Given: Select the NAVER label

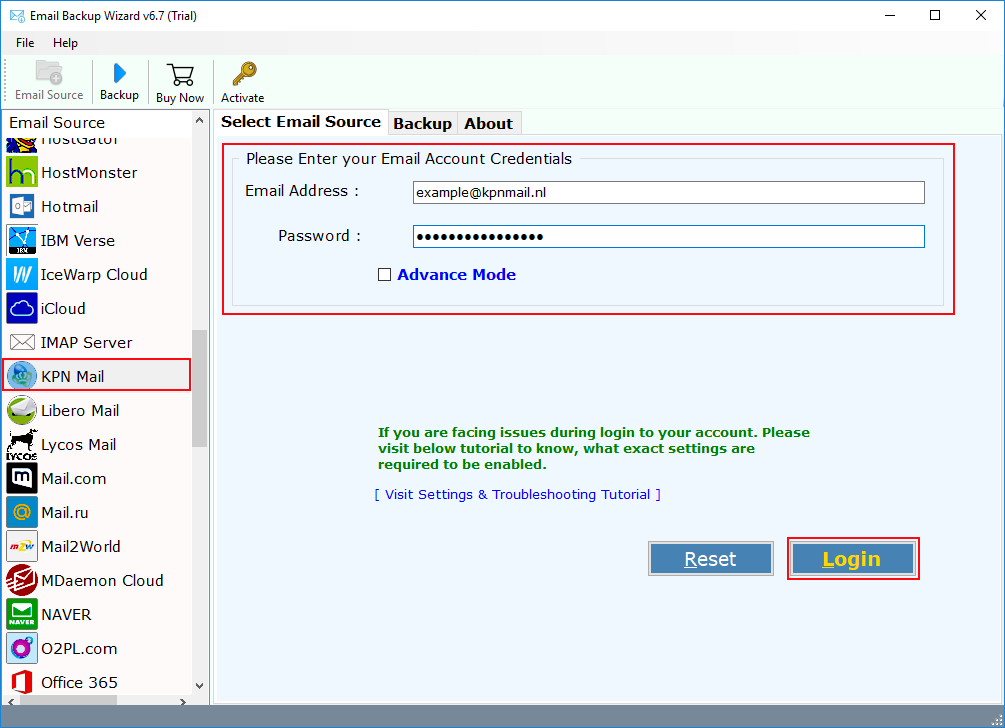Looking at the screenshot, I should pyautogui.click(x=66, y=615).
